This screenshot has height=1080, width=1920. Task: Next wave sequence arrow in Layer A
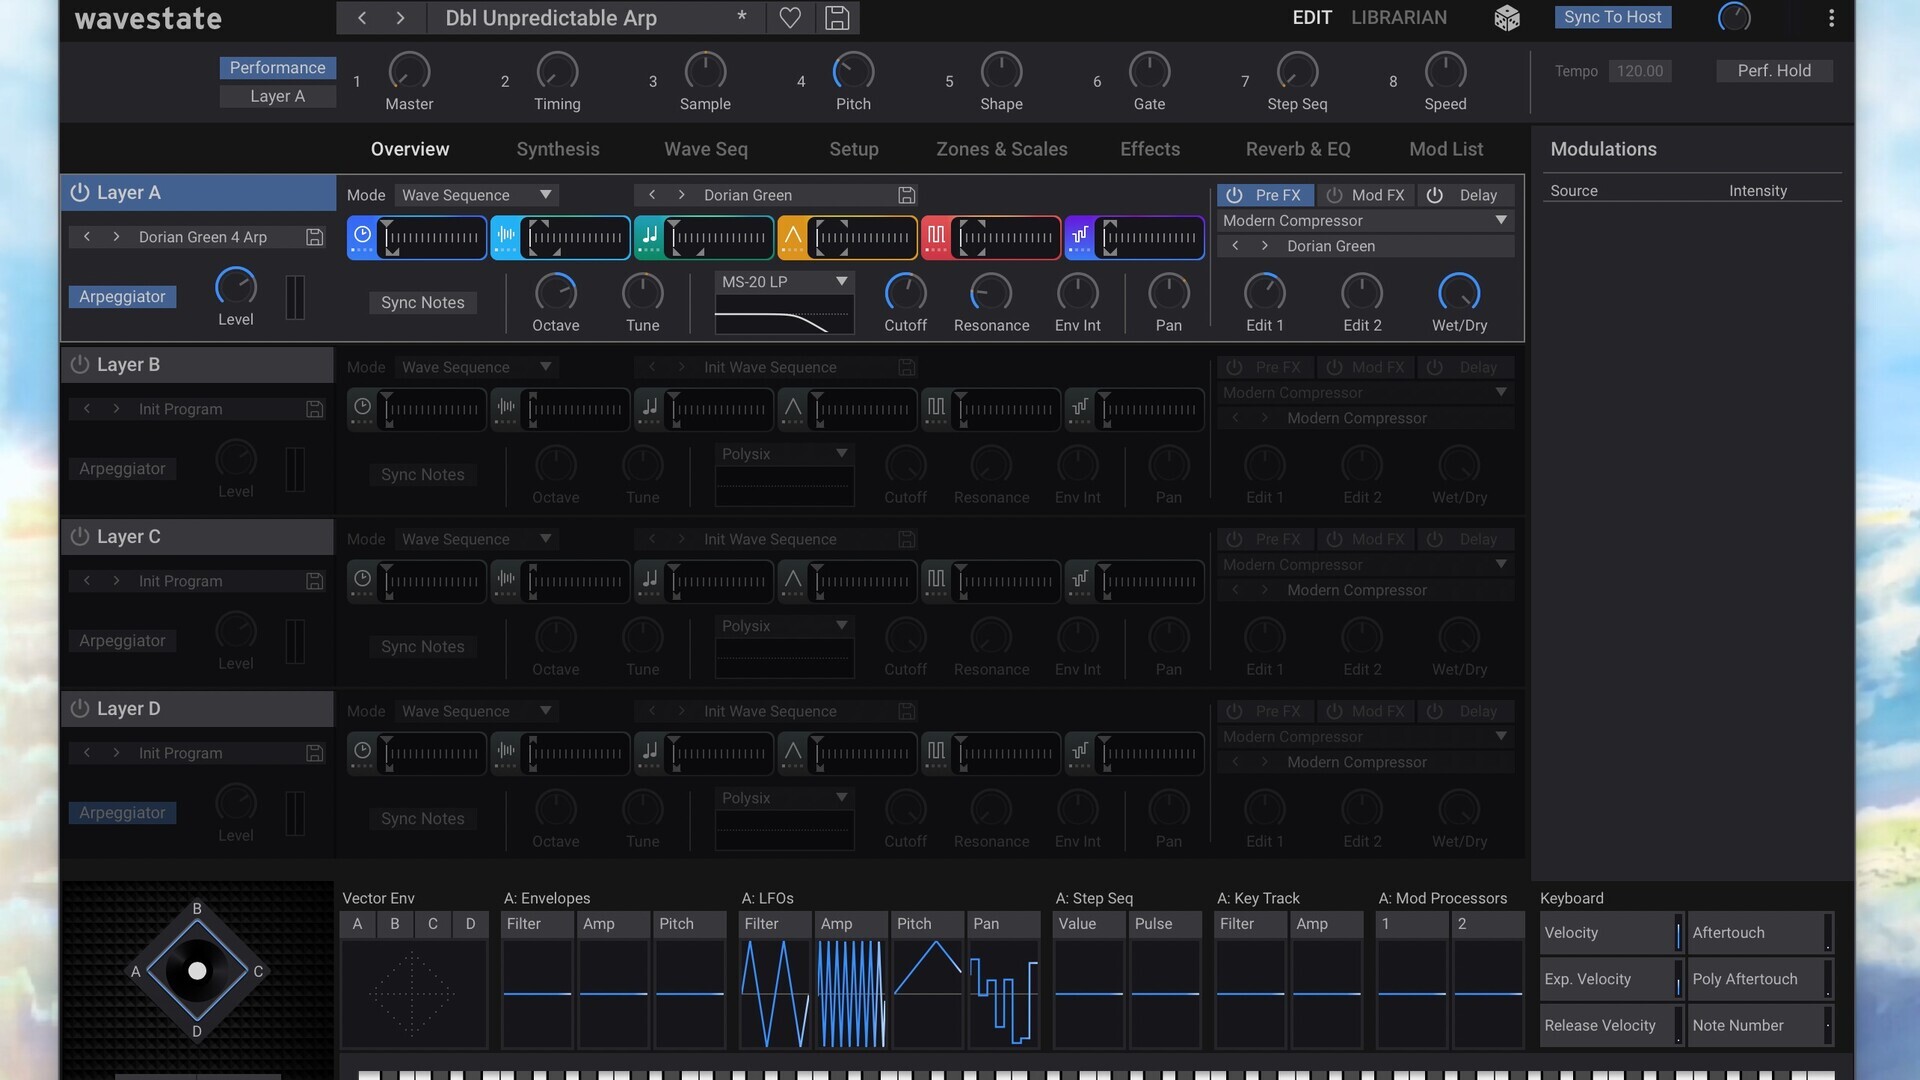[681, 195]
